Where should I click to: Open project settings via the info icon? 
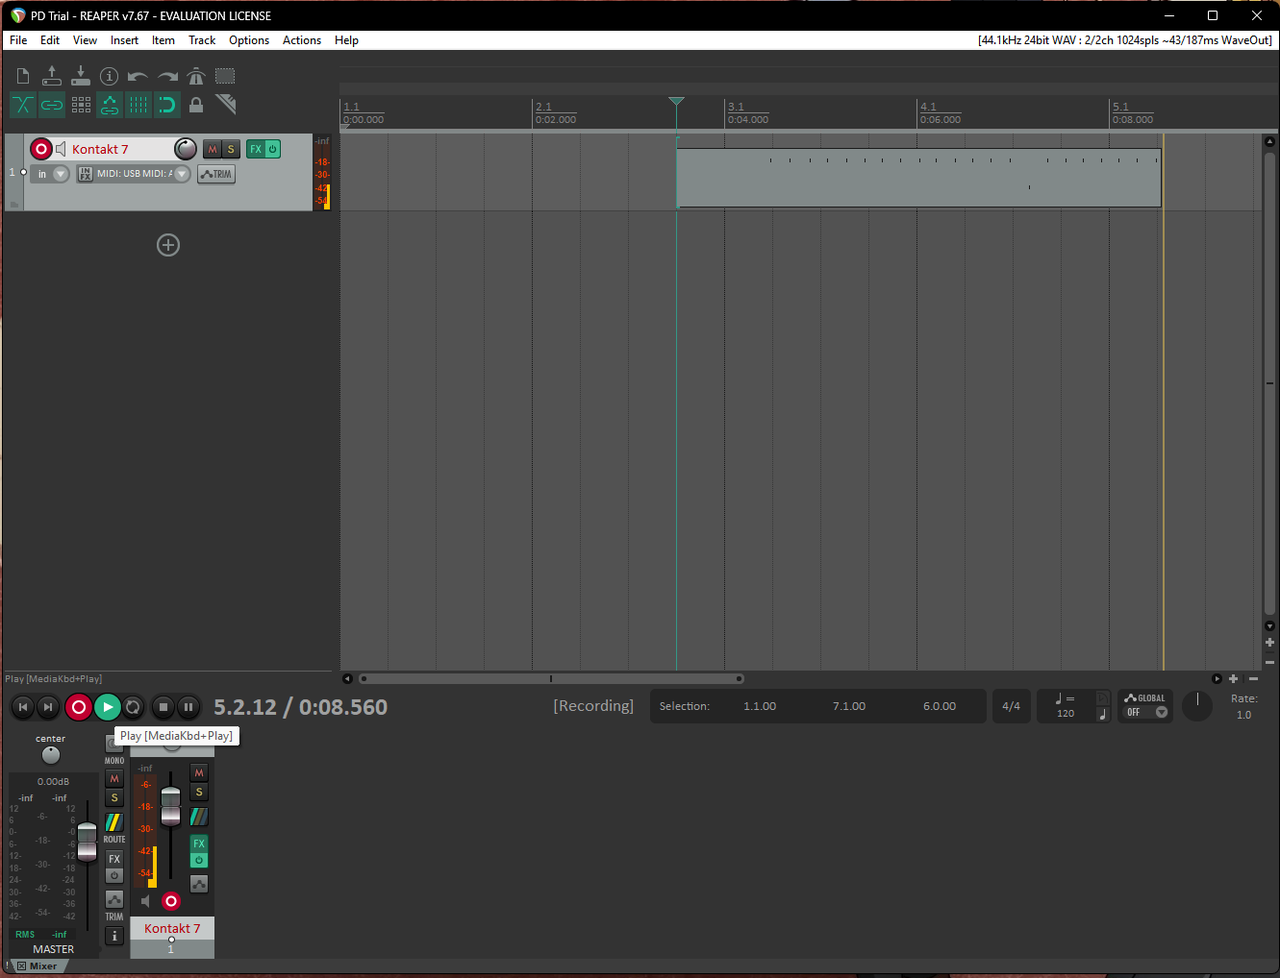pos(109,76)
